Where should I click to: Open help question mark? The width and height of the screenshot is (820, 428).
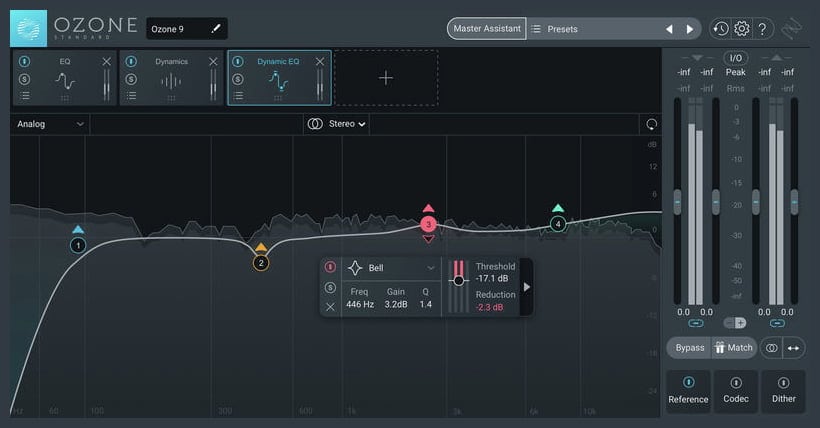[762, 29]
